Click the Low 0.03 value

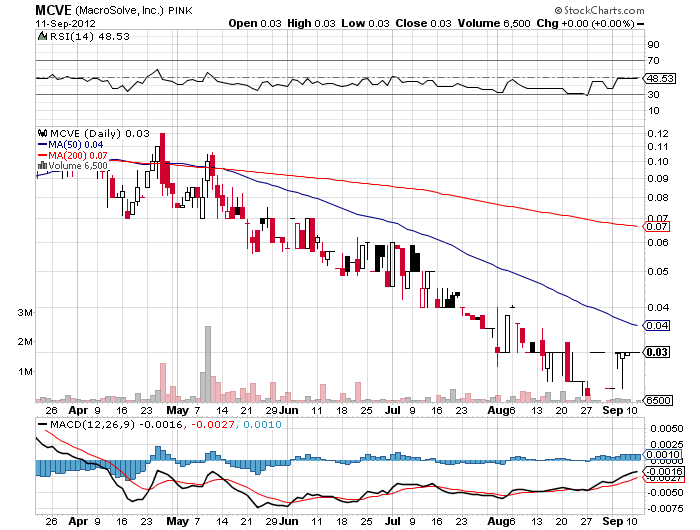pyautogui.click(x=366, y=23)
